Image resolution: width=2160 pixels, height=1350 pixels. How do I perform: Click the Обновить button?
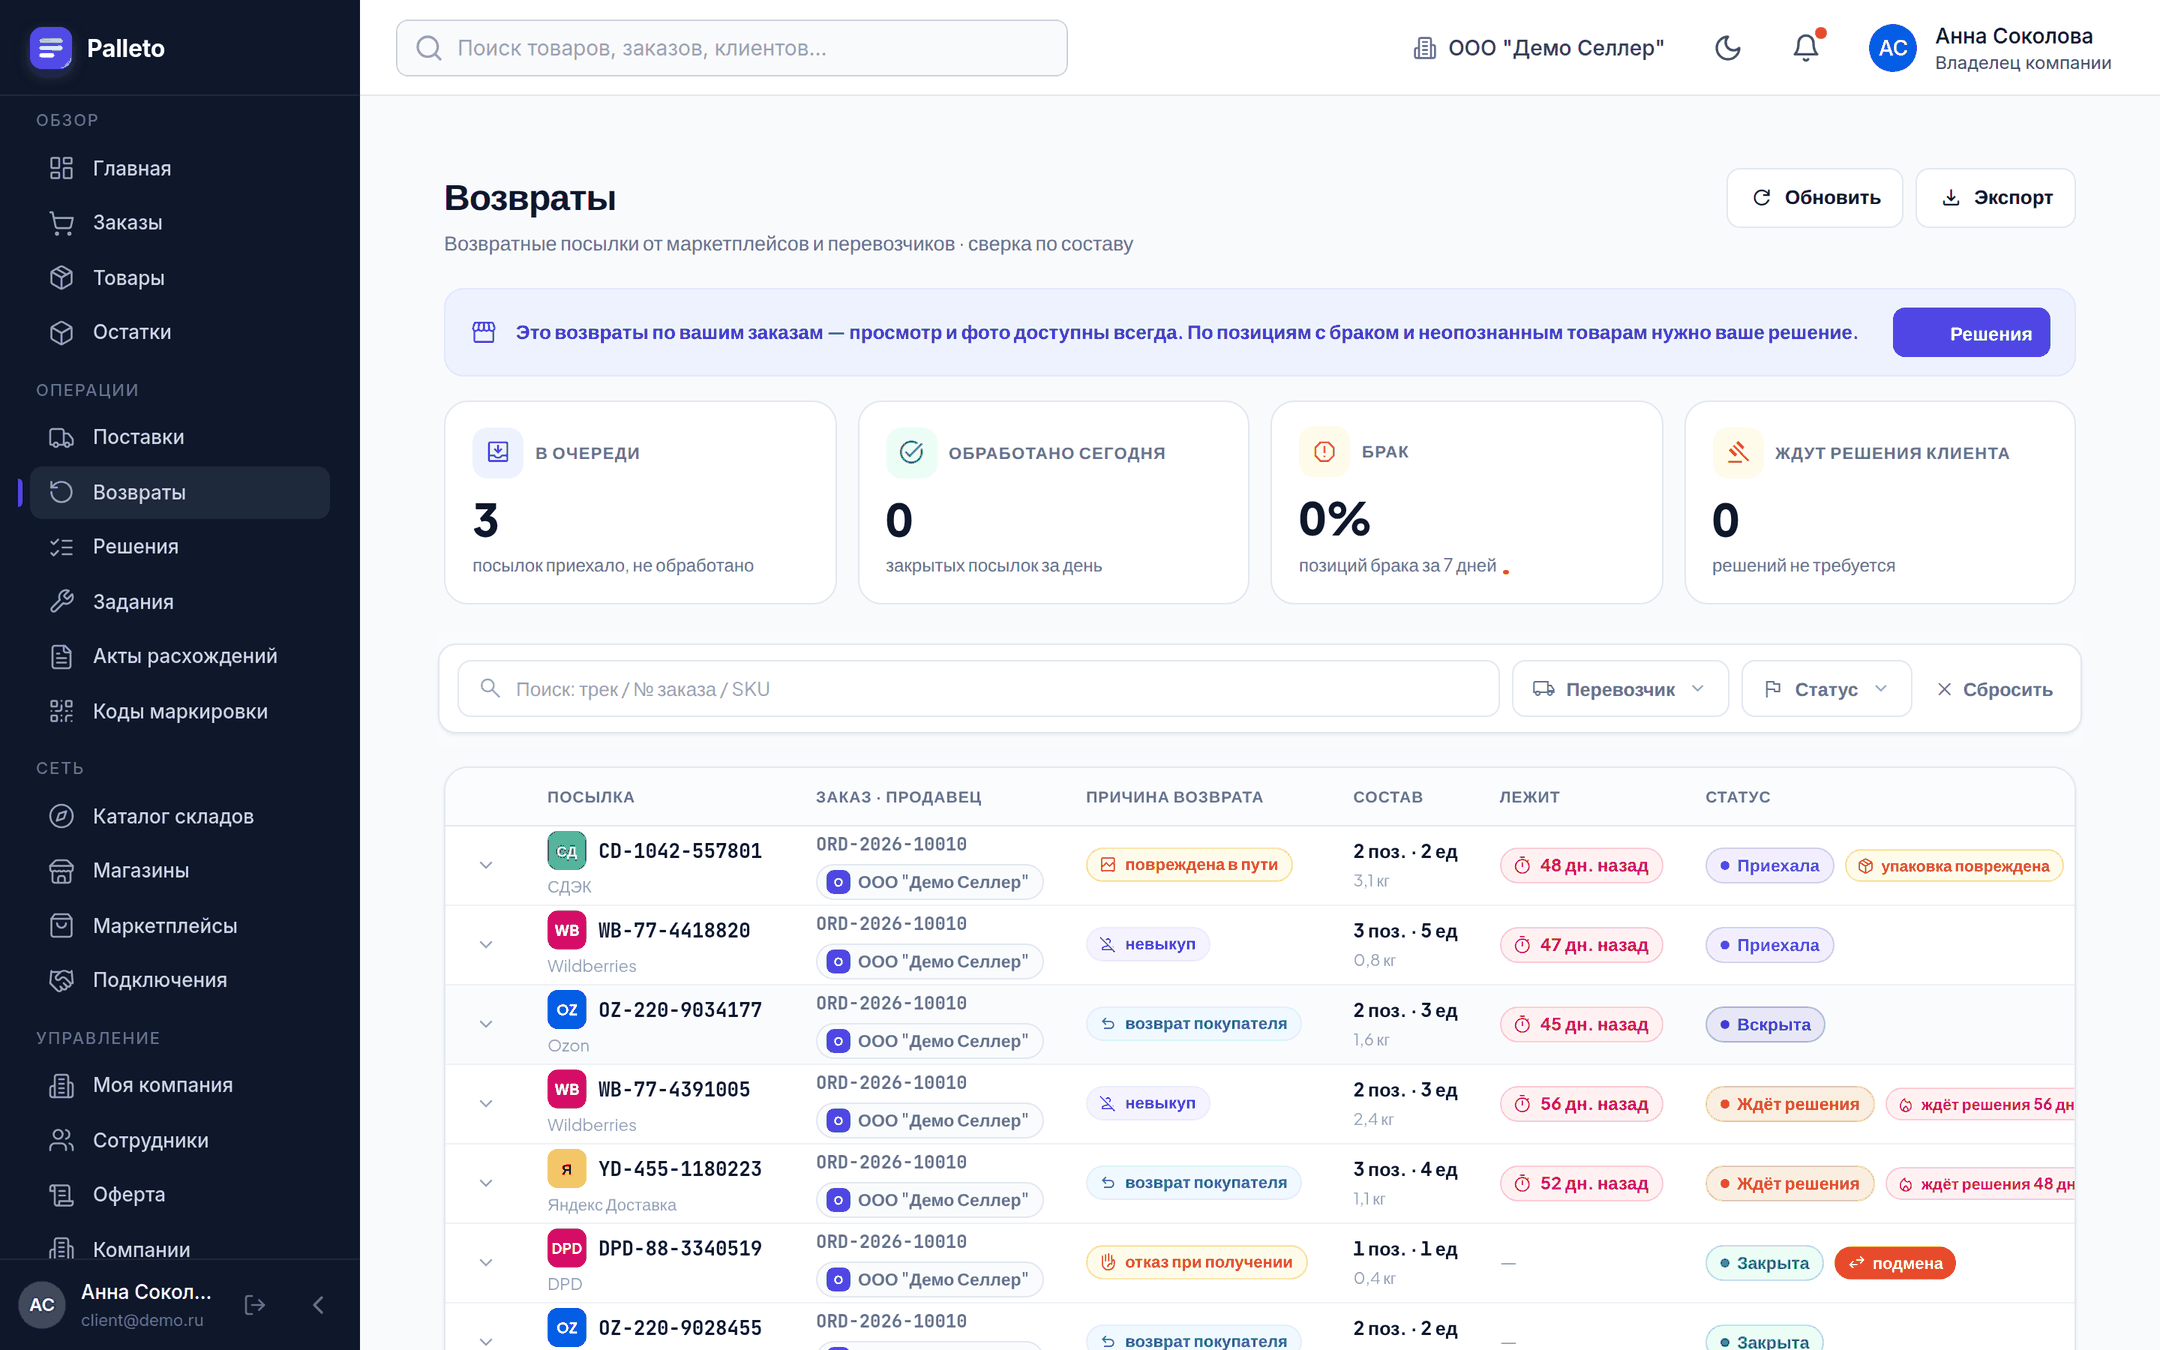tap(1814, 198)
